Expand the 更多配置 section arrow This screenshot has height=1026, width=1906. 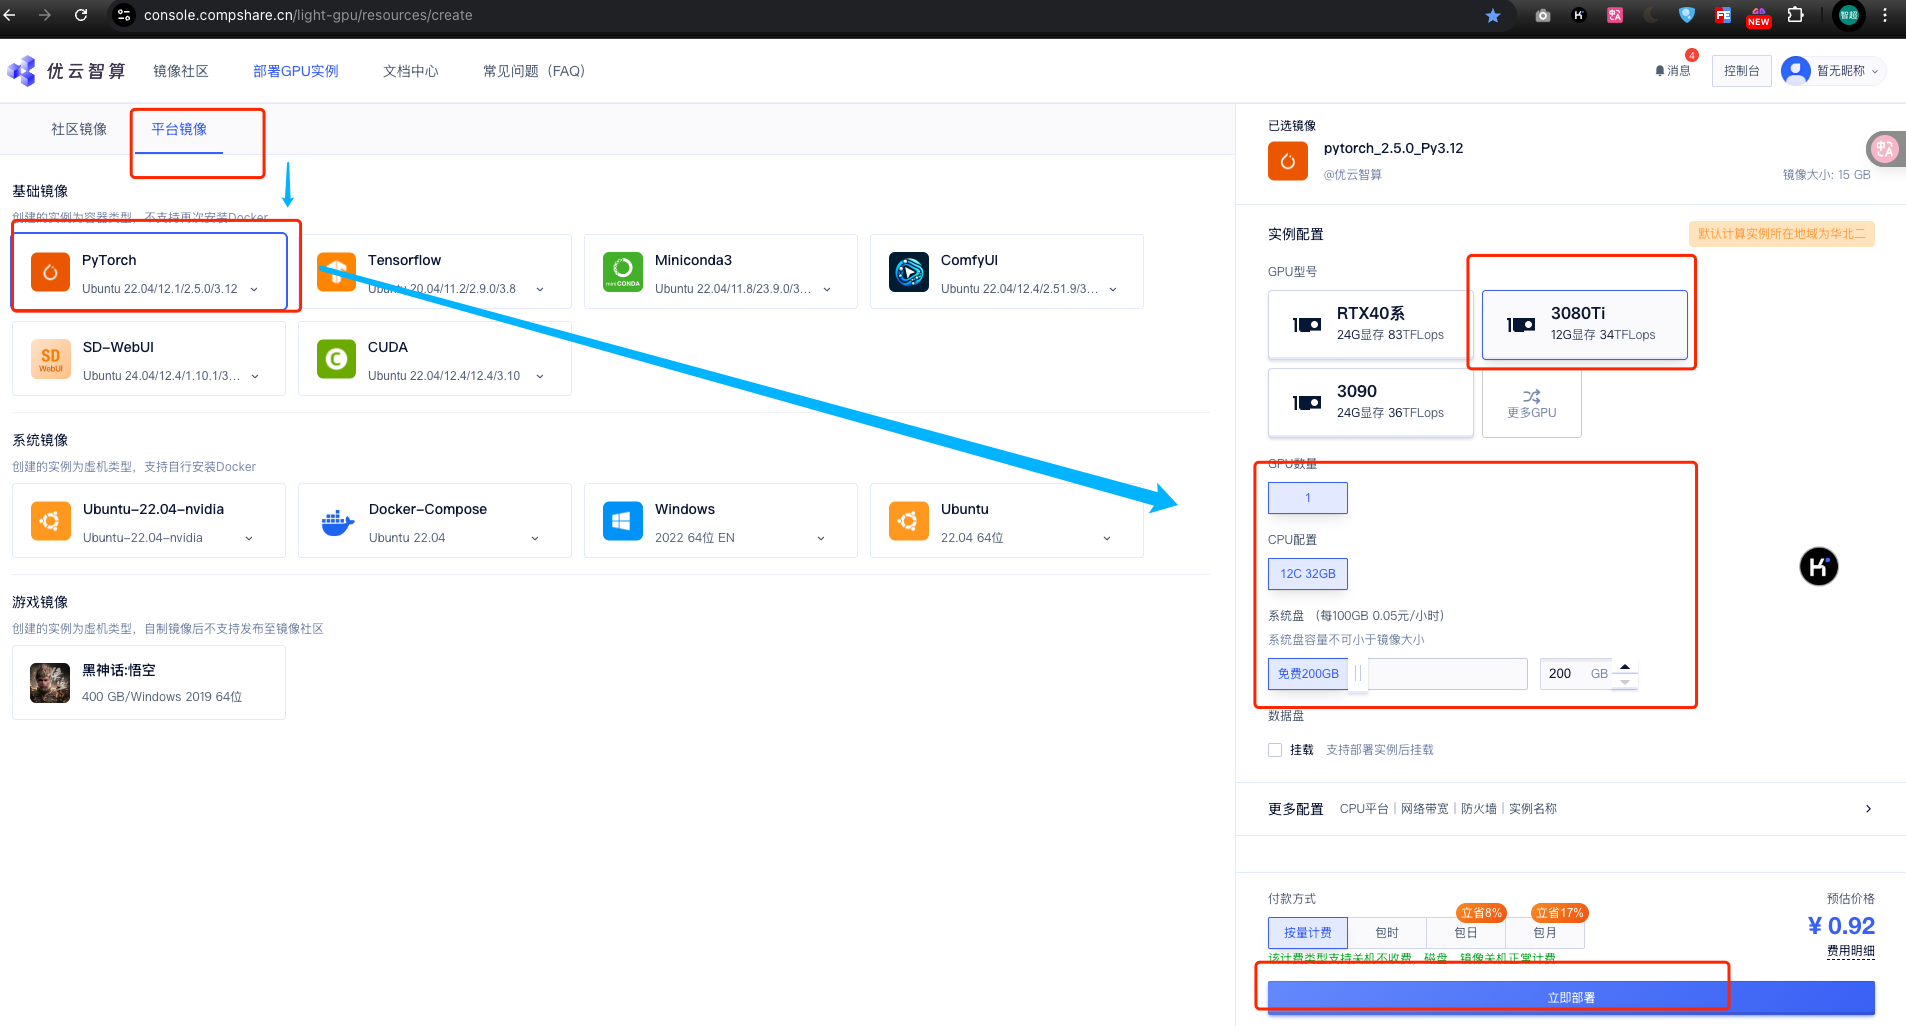pos(1868,809)
